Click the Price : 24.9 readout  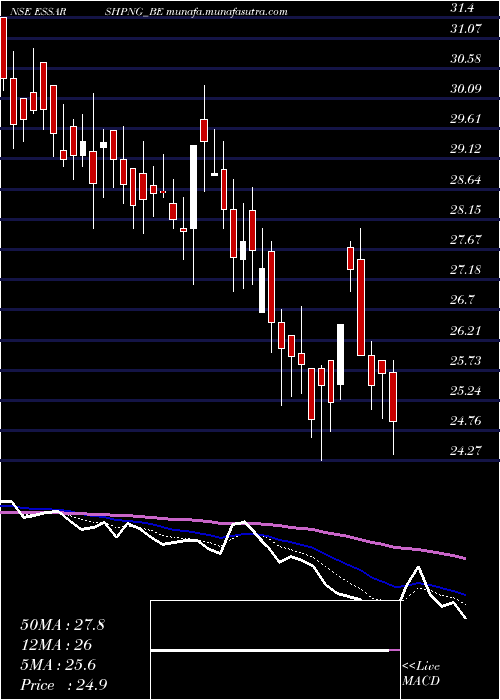coord(64,685)
